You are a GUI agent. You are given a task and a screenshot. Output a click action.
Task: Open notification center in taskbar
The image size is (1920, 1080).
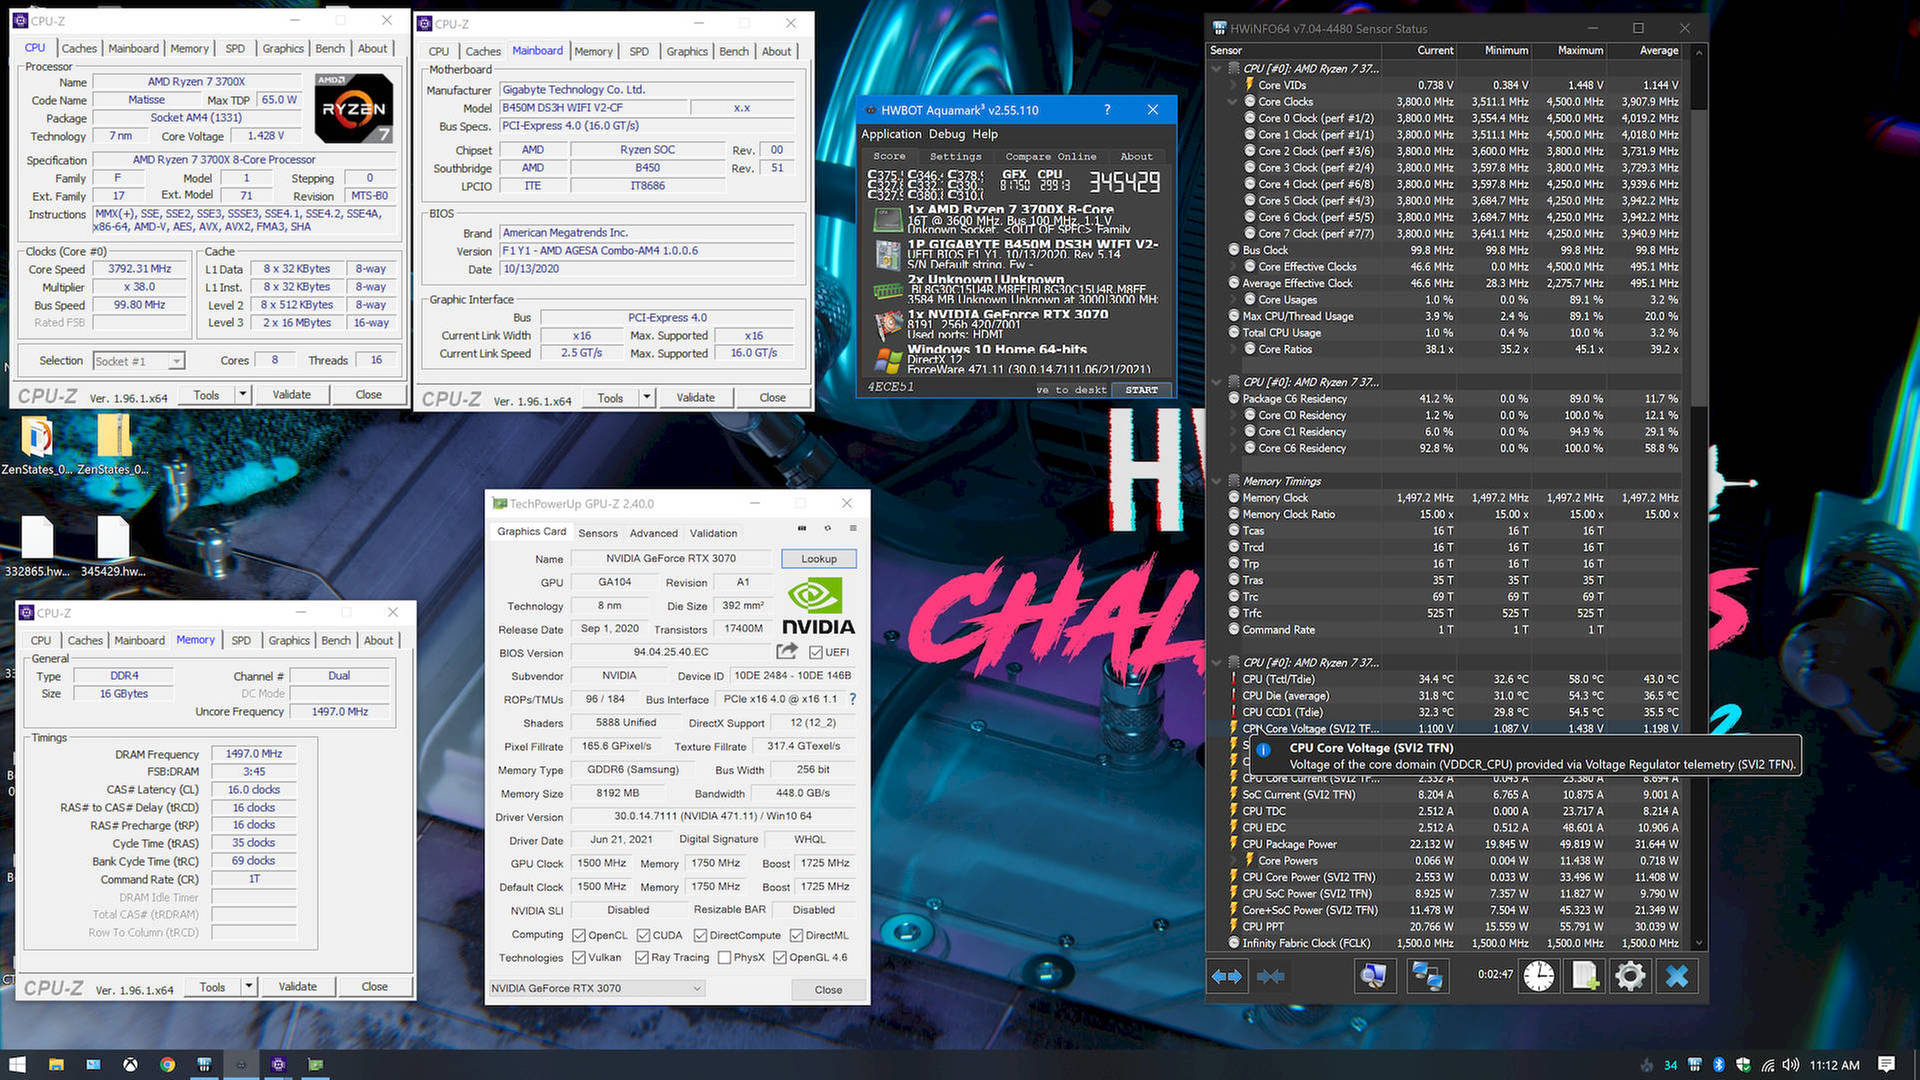pyautogui.click(x=1886, y=1064)
